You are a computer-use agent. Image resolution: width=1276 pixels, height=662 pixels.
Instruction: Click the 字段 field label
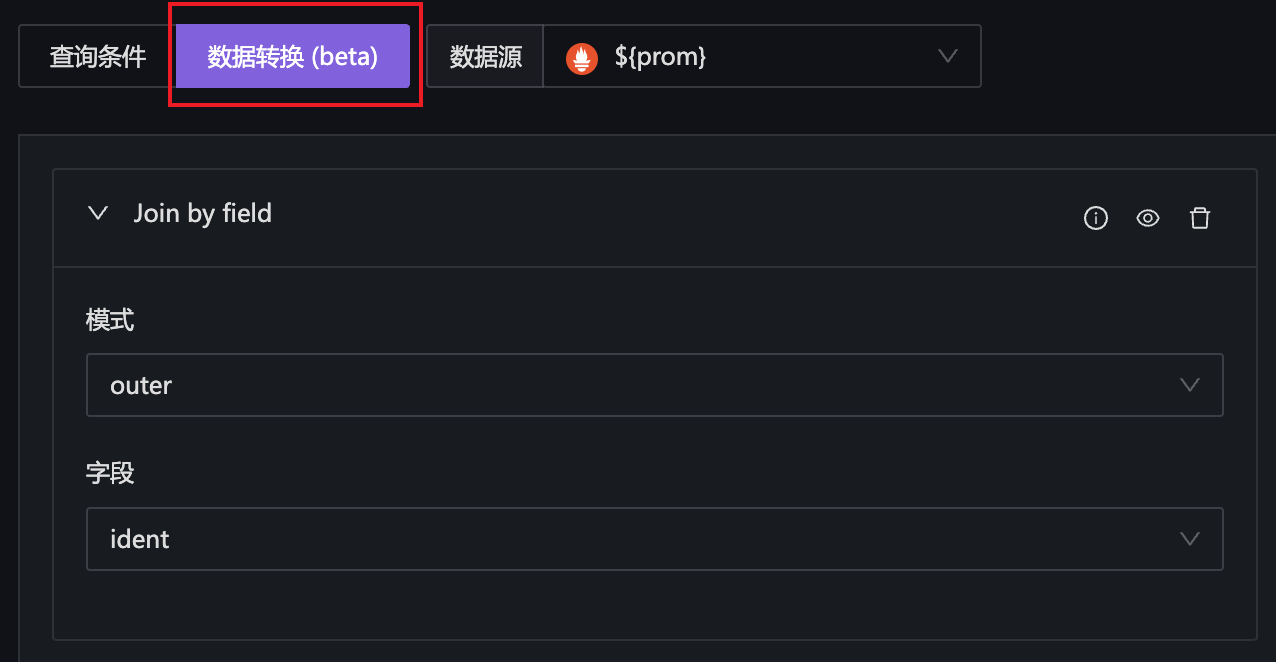(110, 473)
